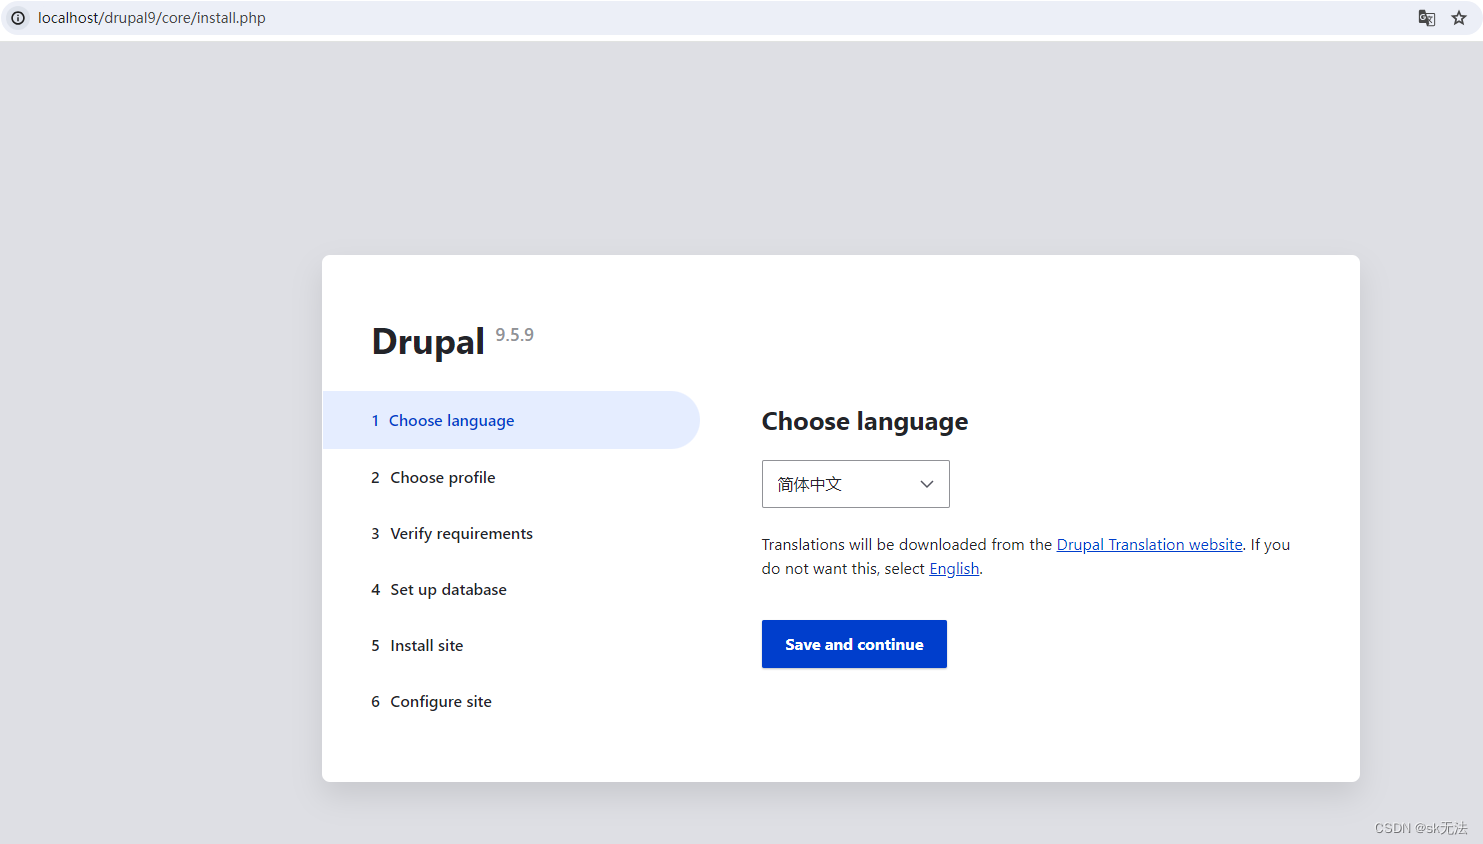Select the Install site step
Screen dimensions: 1483x844
click(417, 645)
